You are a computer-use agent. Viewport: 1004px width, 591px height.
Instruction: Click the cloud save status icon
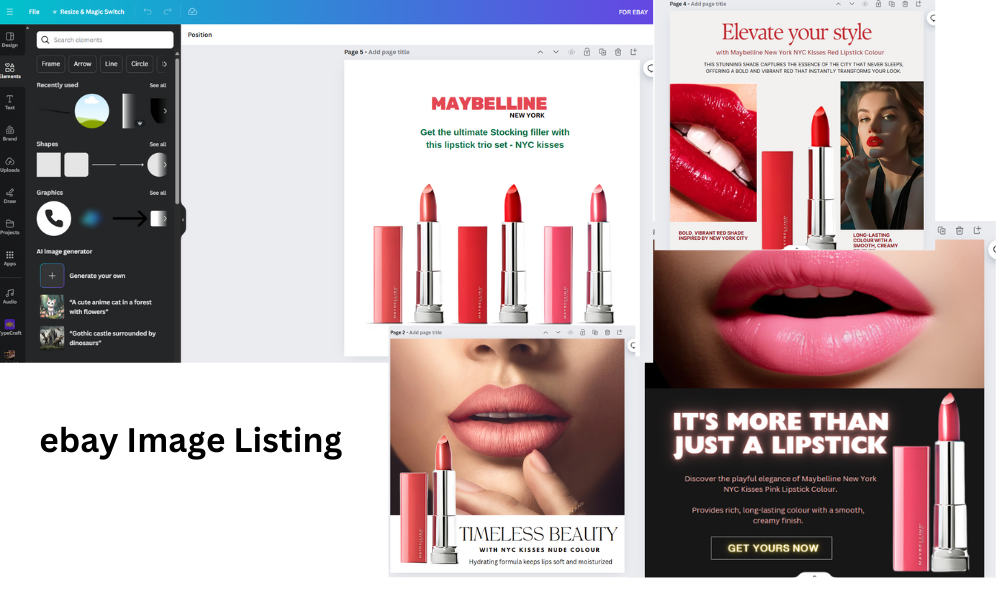pos(193,12)
